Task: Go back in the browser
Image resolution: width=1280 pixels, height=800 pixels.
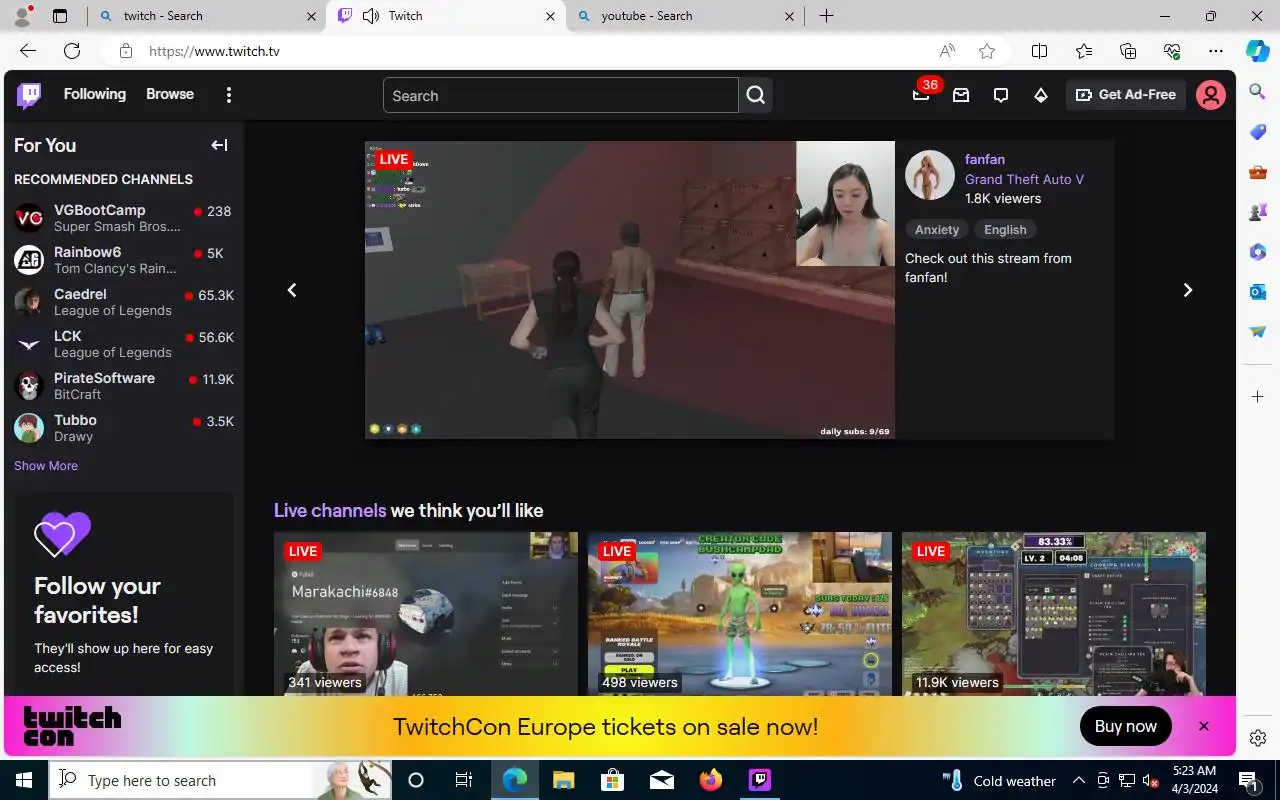Action: [28, 51]
